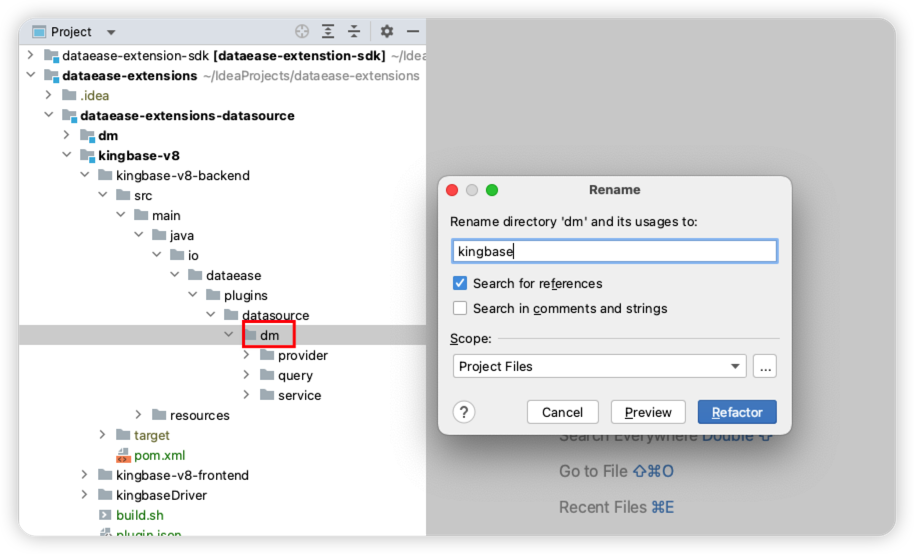The height and width of the screenshot is (554, 914).
Task: Expand the .idea folder
Action: [48, 95]
